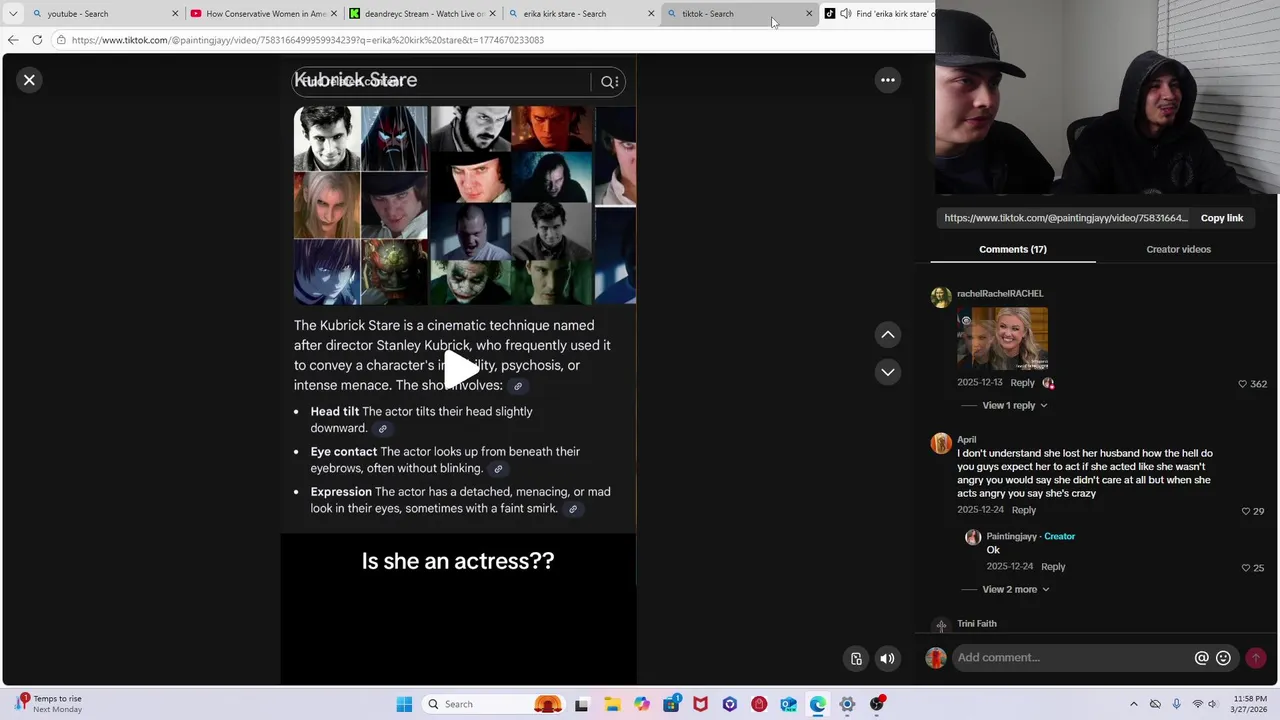Screen dimensions: 1280x720
Task: Open Task View from the taskbar
Action: click(582, 704)
